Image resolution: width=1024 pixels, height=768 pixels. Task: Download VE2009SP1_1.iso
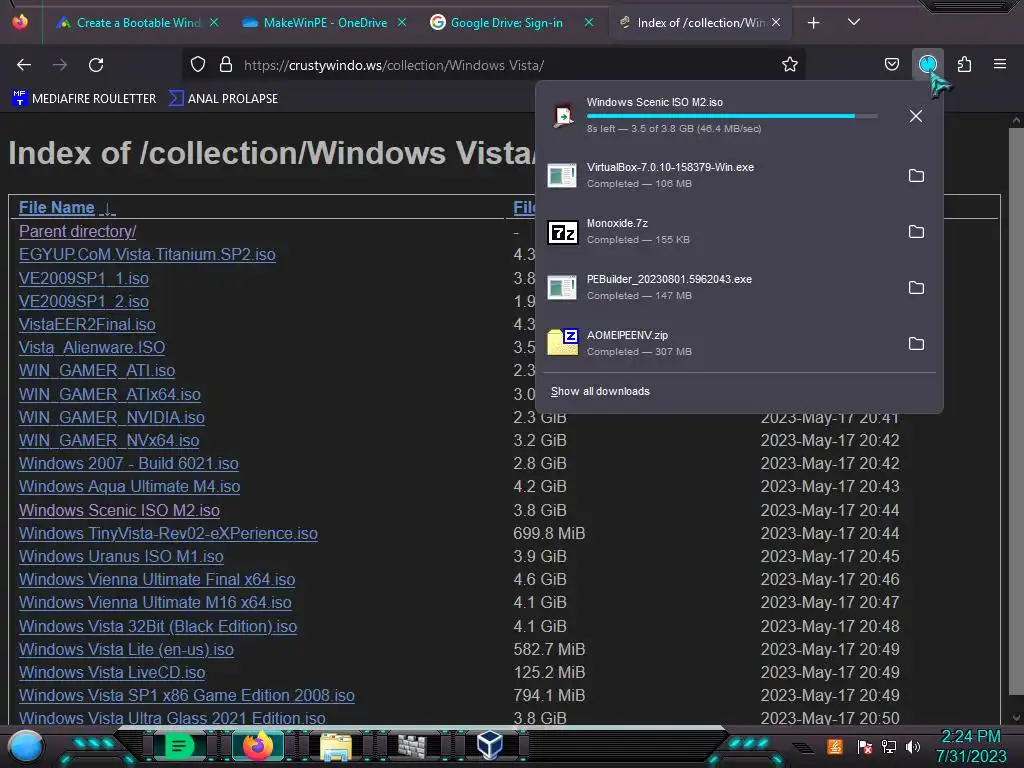(84, 278)
